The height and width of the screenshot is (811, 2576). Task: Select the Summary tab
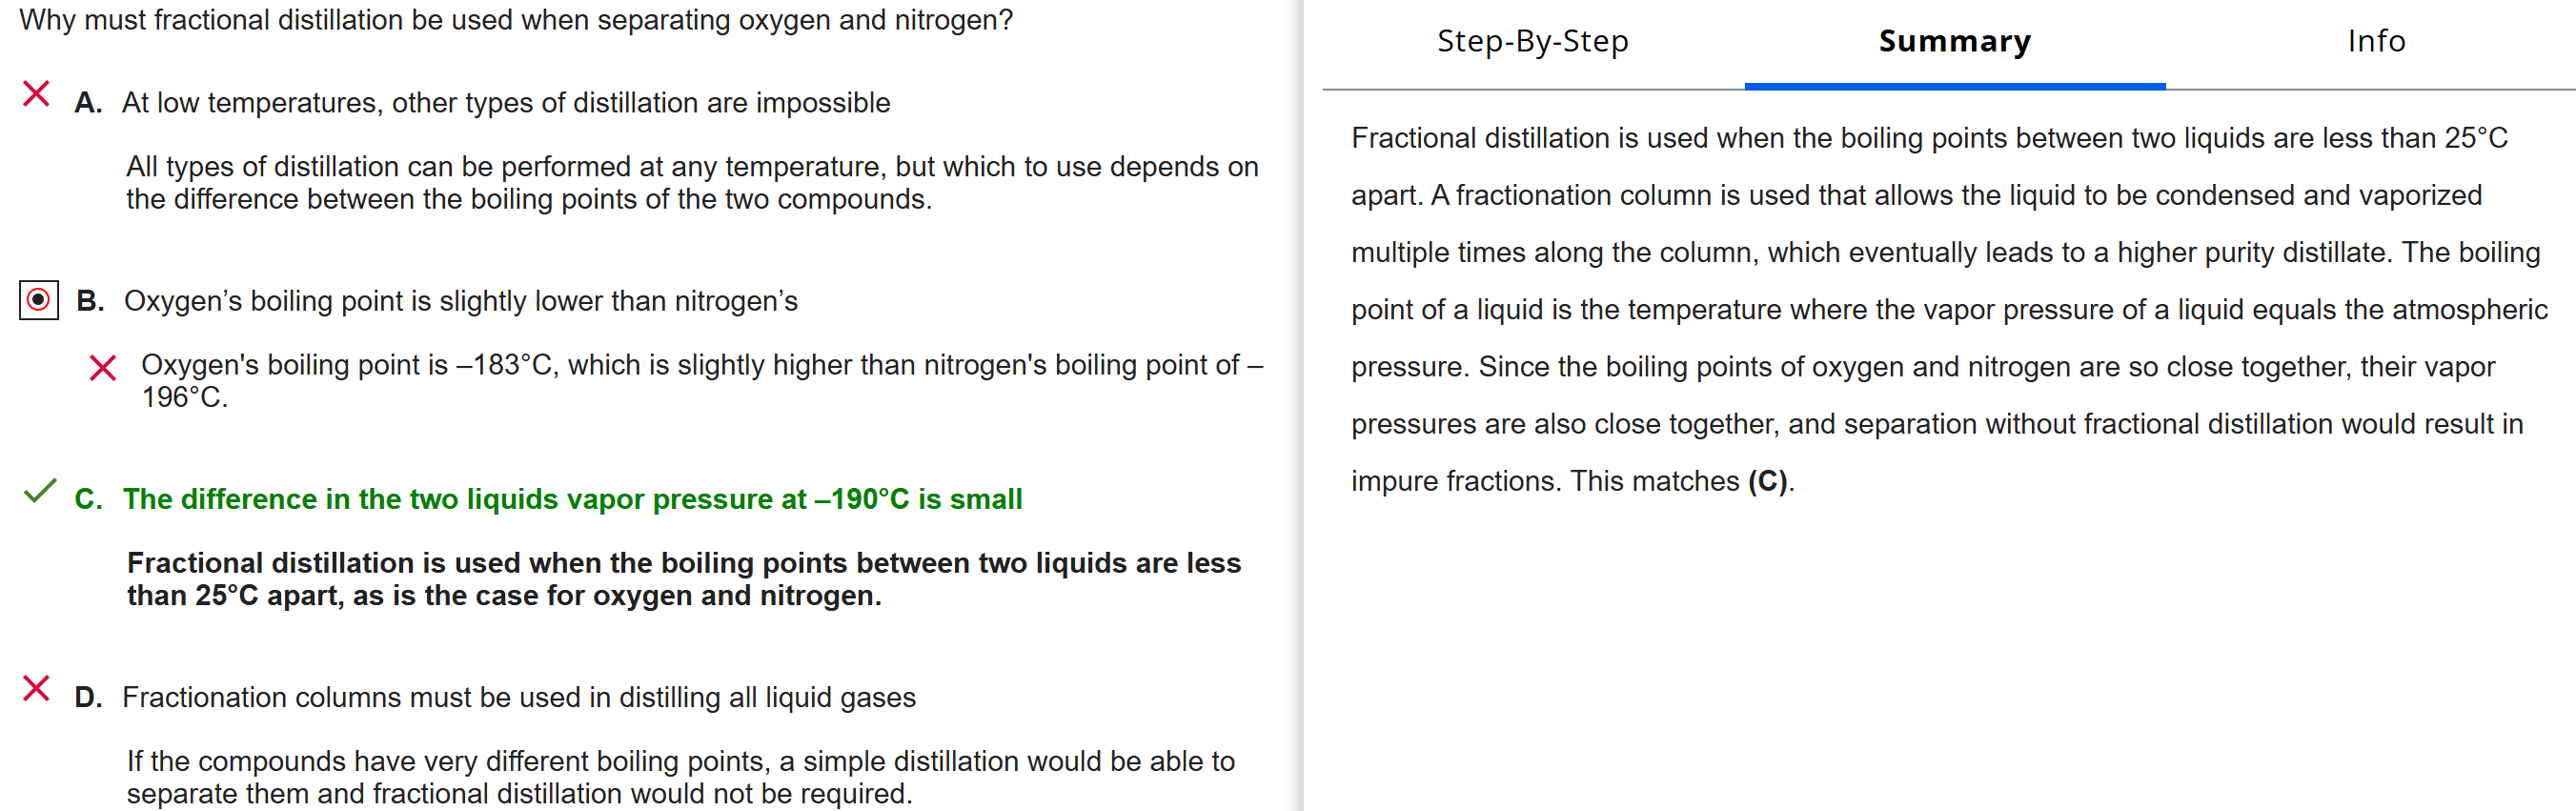1954,41
